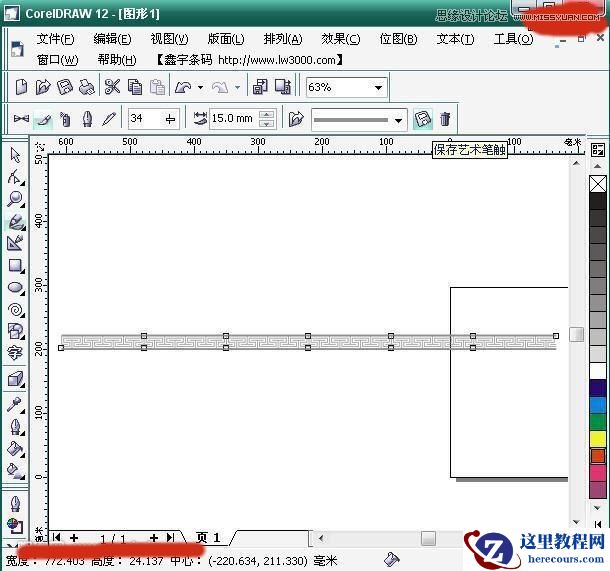
Task: Click the smoothing slider button beside 34
Action: 170,119
